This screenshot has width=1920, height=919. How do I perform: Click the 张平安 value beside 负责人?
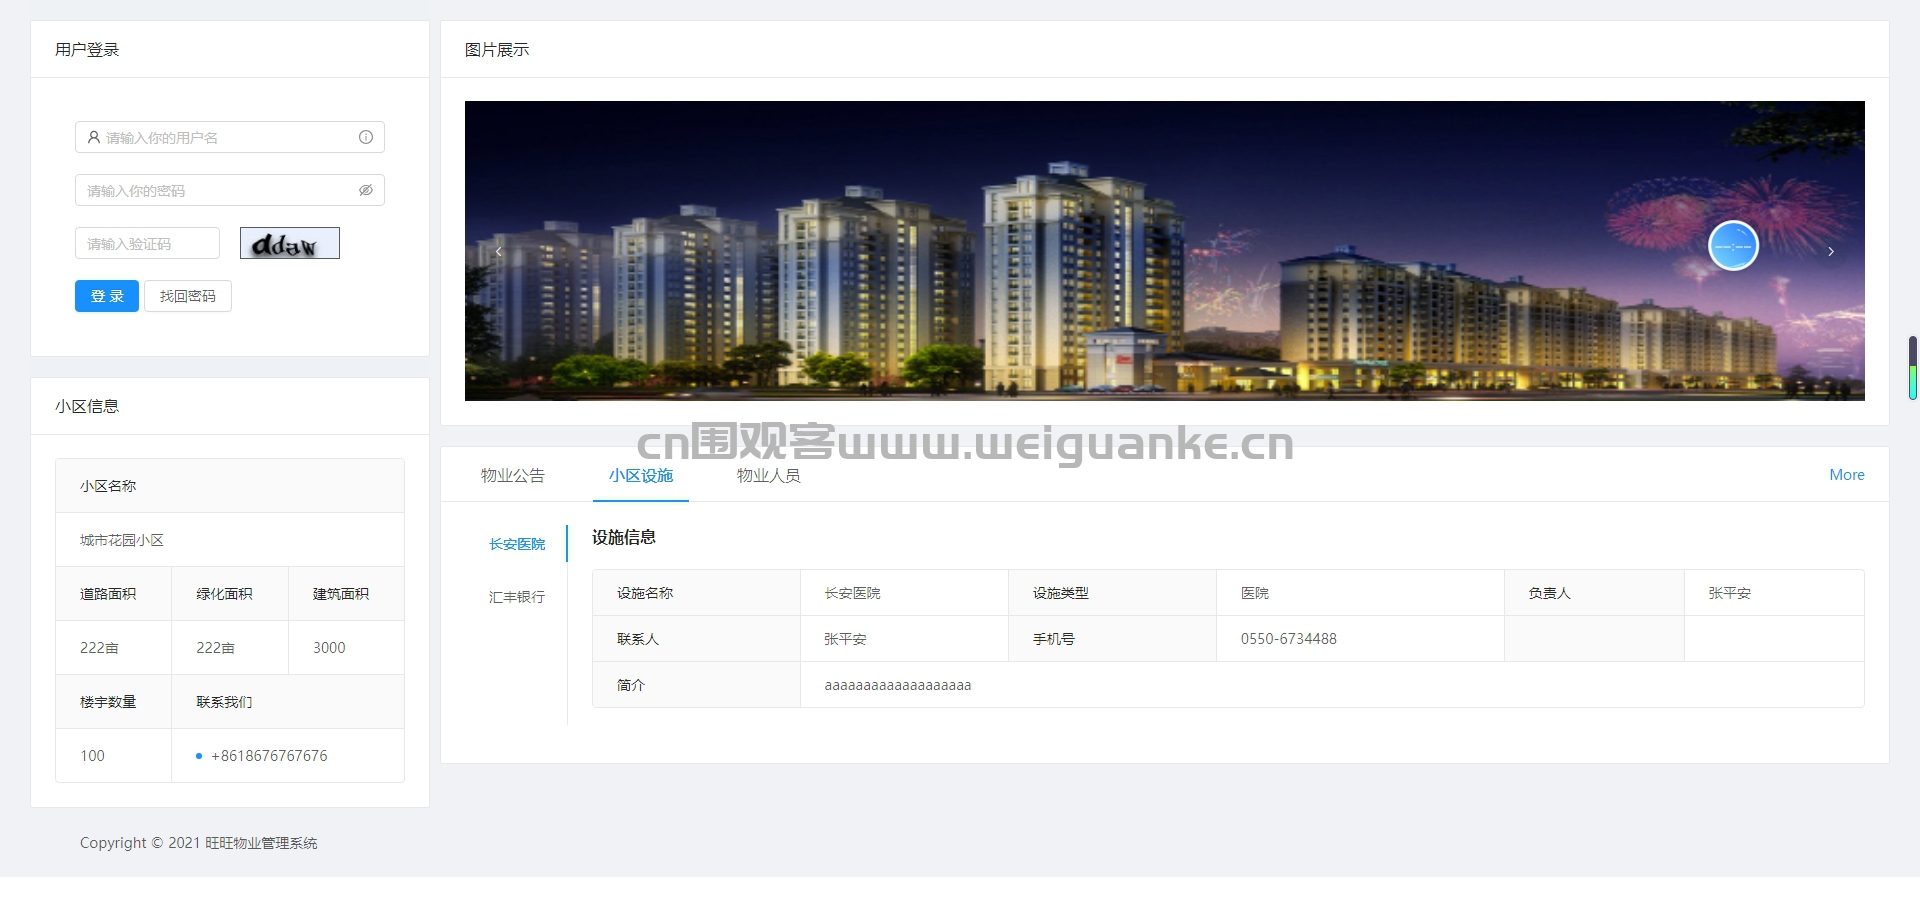coord(1730,593)
